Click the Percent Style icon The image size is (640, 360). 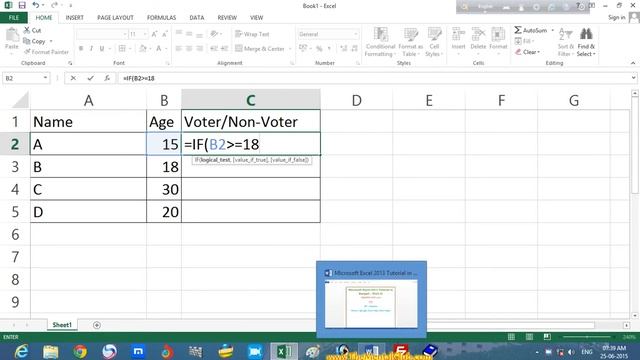pyautogui.click(x=319, y=49)
